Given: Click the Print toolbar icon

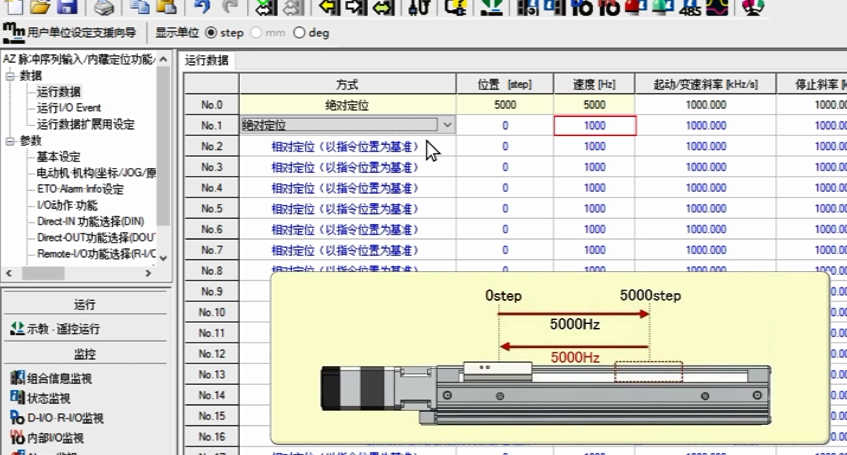Looking at the screenshot, I should pyautogui.click(x=103, y=7).
